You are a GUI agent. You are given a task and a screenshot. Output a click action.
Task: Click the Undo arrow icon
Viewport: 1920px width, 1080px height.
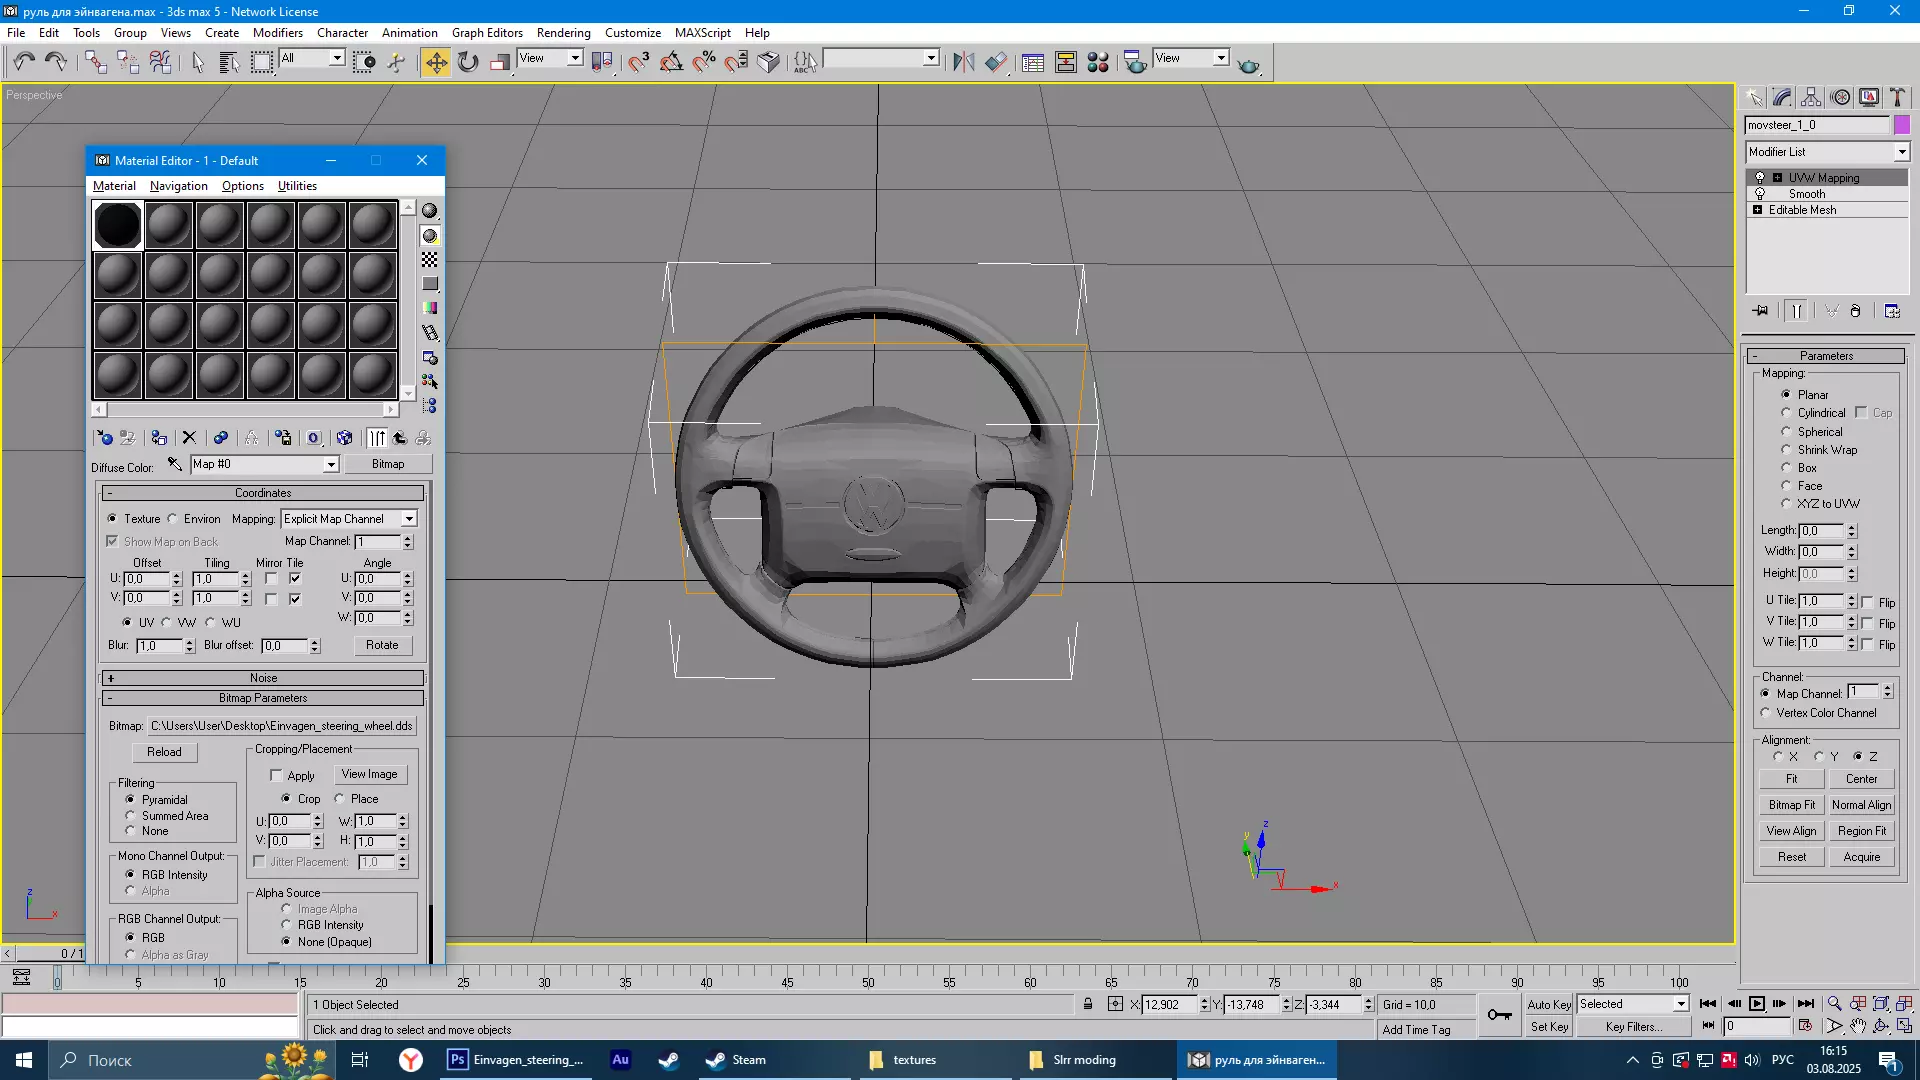(x=24, y=62)
